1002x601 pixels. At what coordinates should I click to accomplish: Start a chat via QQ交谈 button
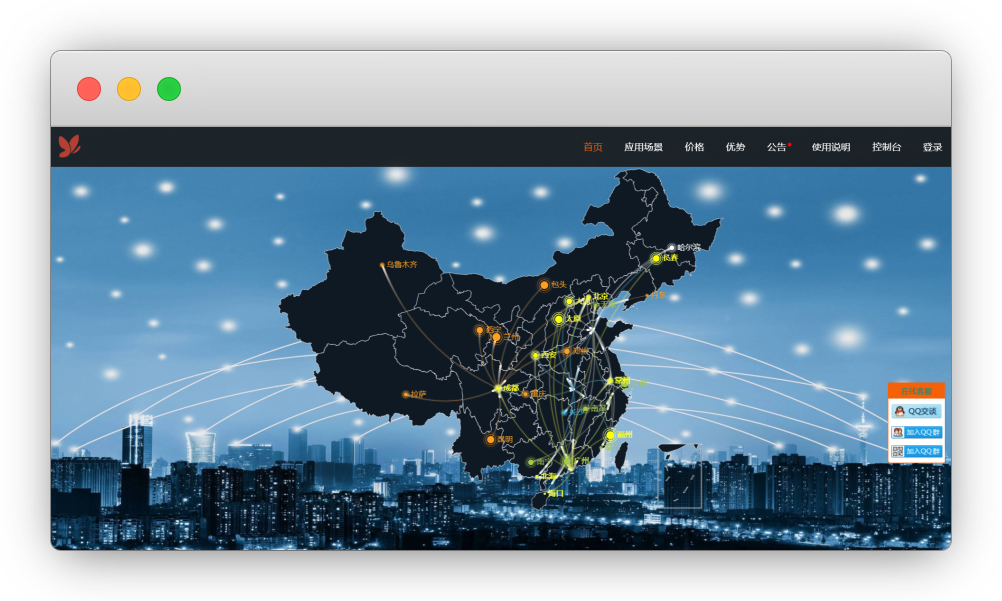click(916, 411)
